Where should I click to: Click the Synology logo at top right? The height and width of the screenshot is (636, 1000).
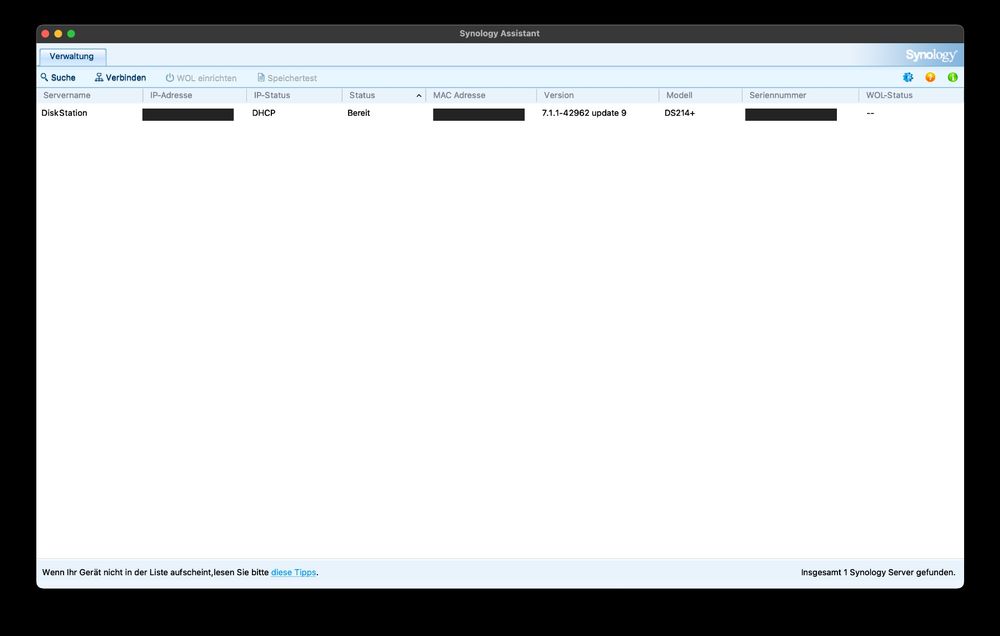point(930,55)
